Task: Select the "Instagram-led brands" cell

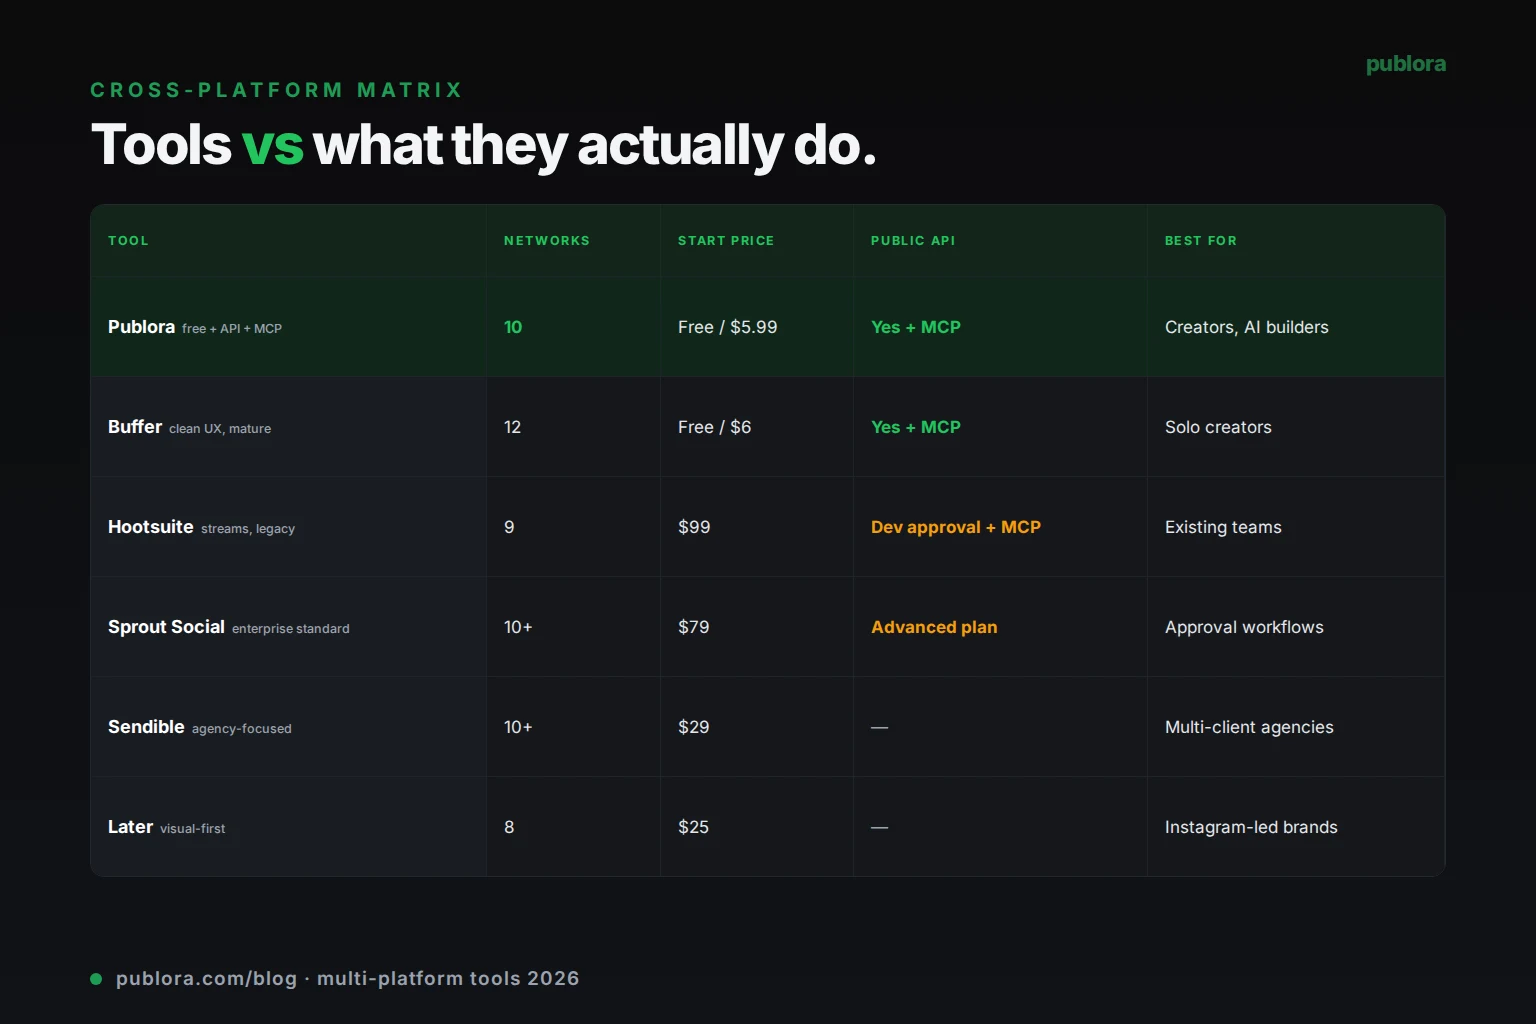Action: click(1251, 827)
